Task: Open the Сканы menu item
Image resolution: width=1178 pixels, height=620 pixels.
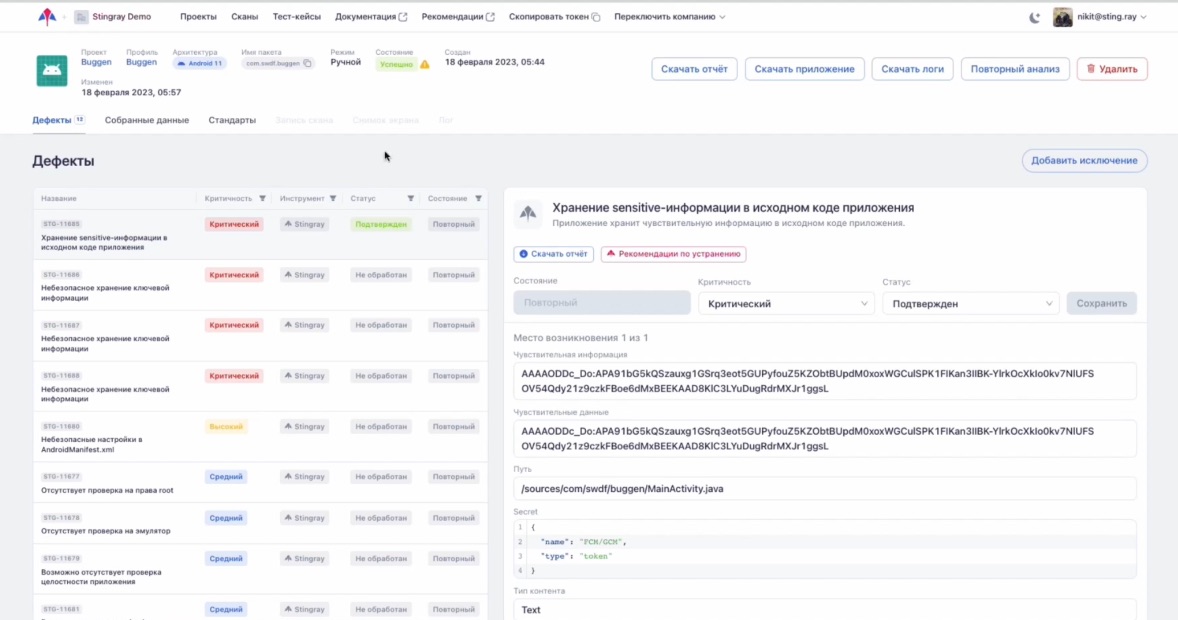Action: (x=244, y=17)
